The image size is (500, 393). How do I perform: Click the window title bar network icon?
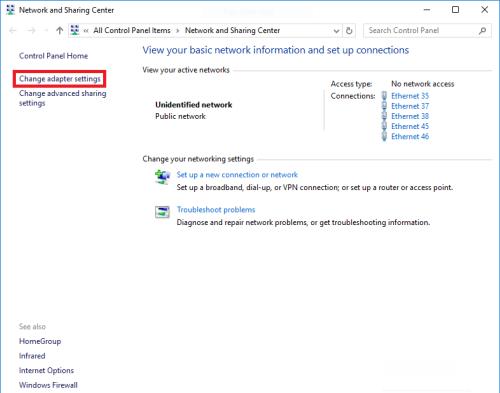coord(10,10)
